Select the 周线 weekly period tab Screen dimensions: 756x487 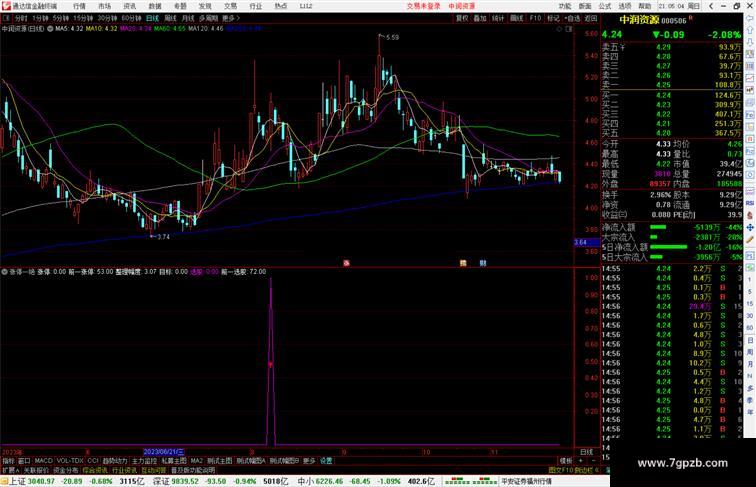[x=171, y=18]
